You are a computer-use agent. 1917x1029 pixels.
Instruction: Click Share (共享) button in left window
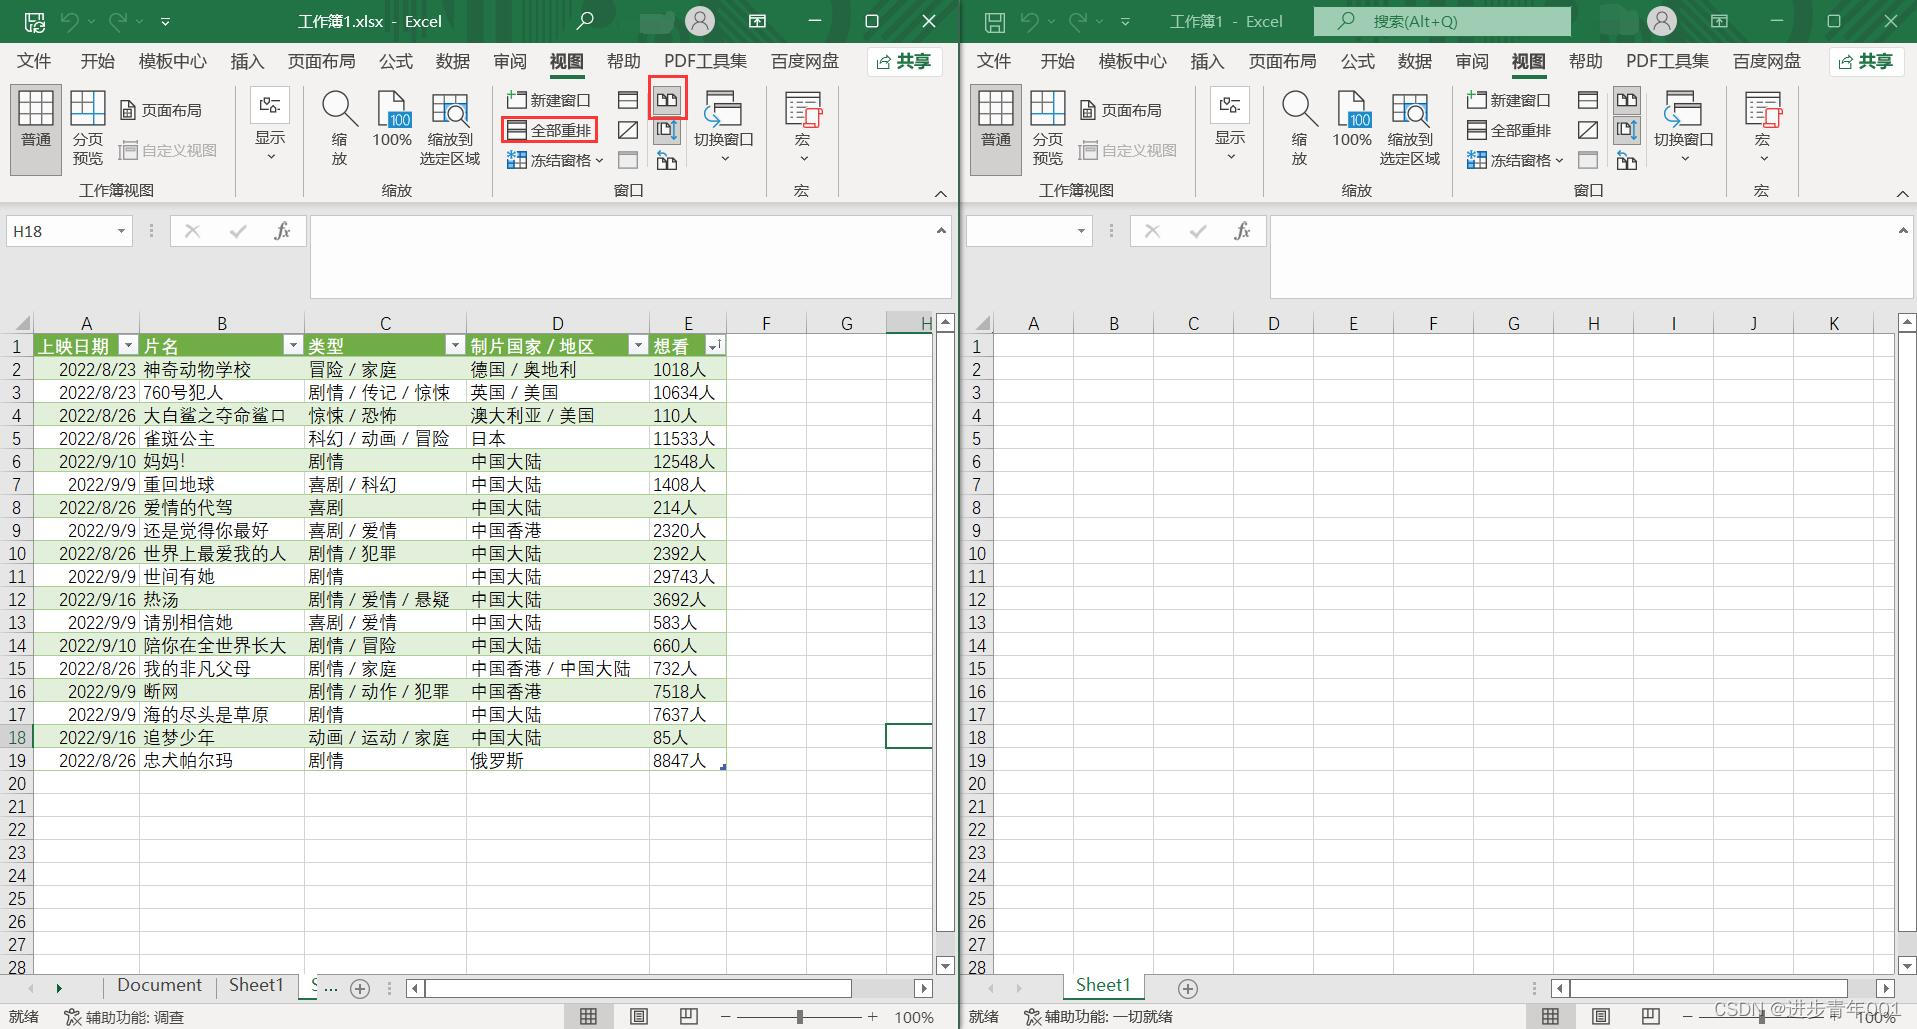[x=903, y=62]
